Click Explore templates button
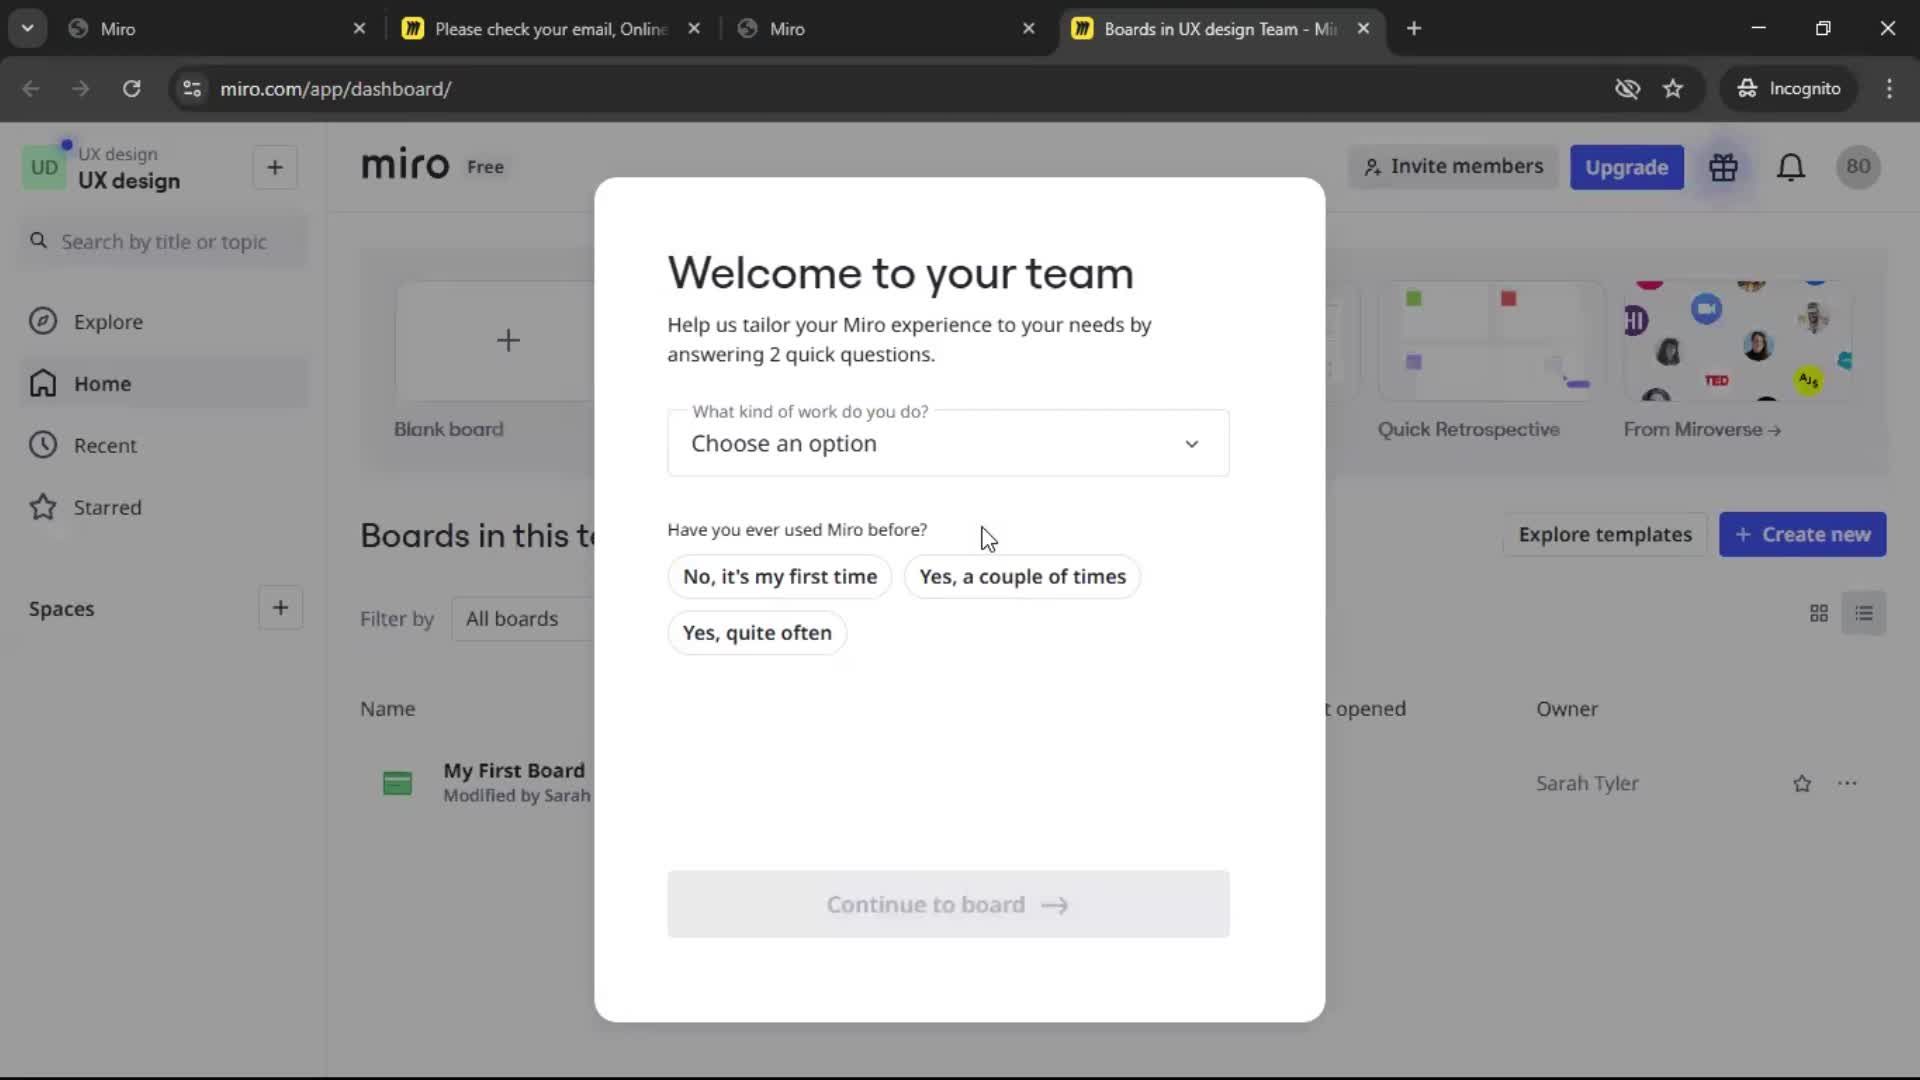Viewport: 1920px width, 1080px height. [1605, 535]
